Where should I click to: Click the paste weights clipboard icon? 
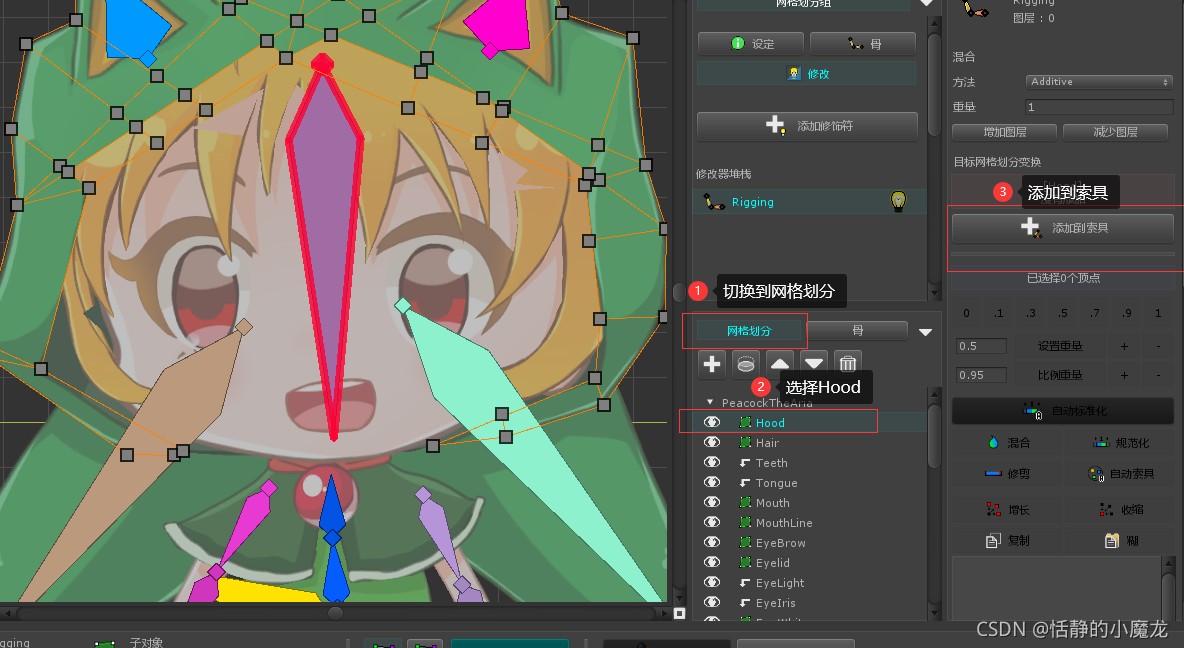[1112, 540]
